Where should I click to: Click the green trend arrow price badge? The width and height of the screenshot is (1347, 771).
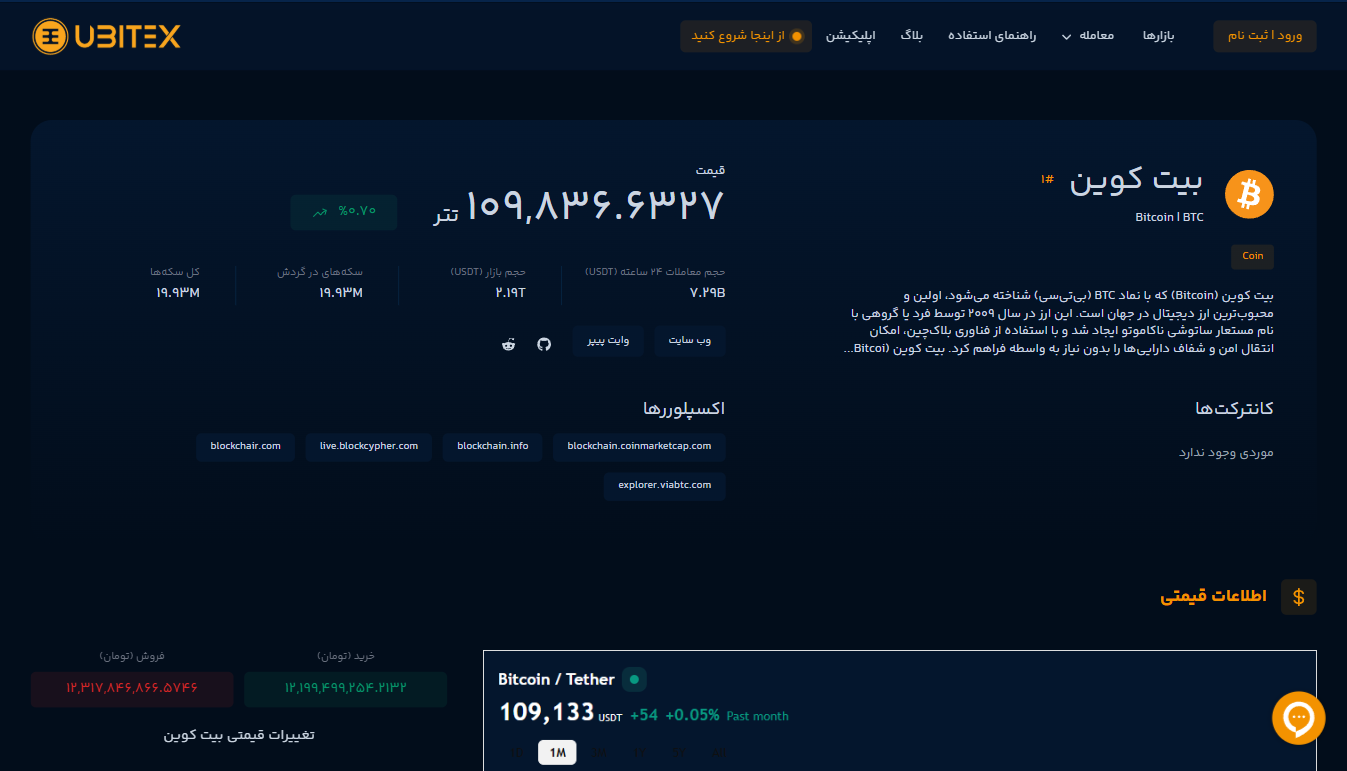[343, 212]
